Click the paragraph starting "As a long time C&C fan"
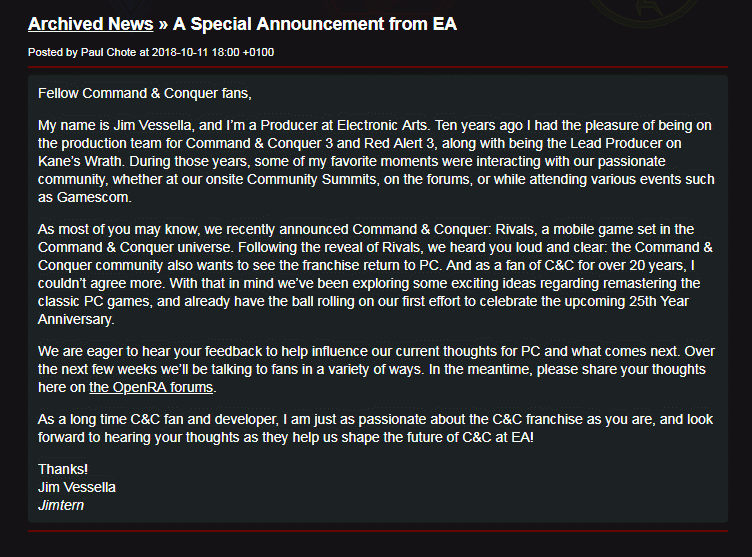752x557 pixels. pyautogui.click(x=375, y=429)
